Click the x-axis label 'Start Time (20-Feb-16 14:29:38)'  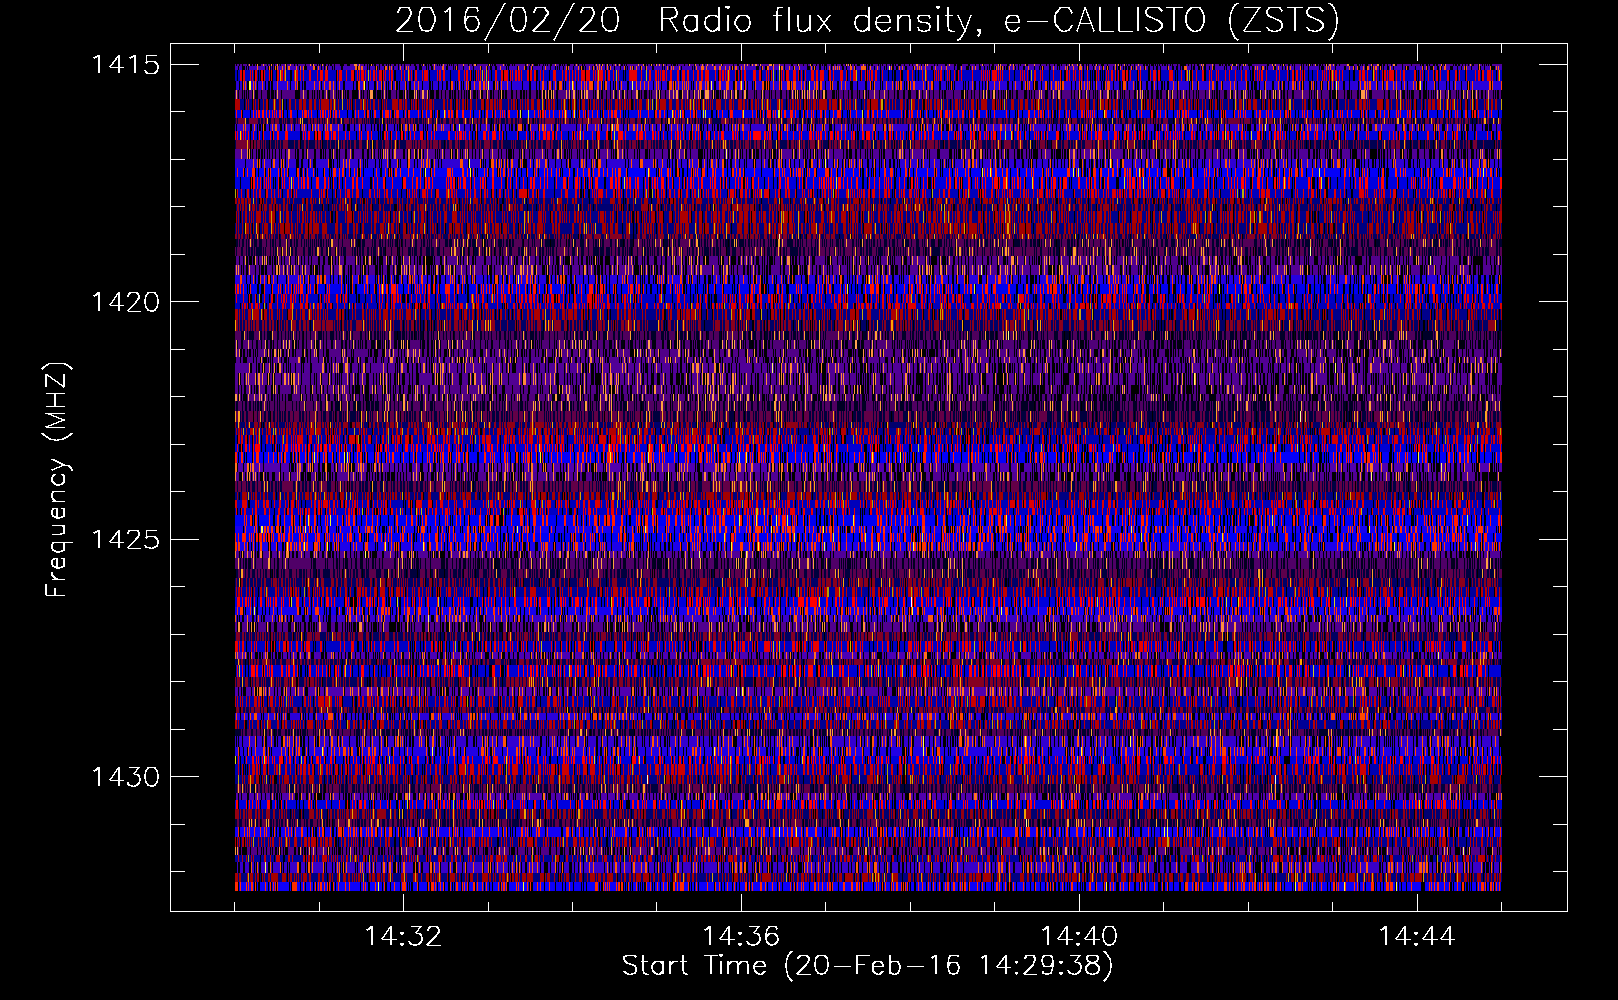coord(867,966)
